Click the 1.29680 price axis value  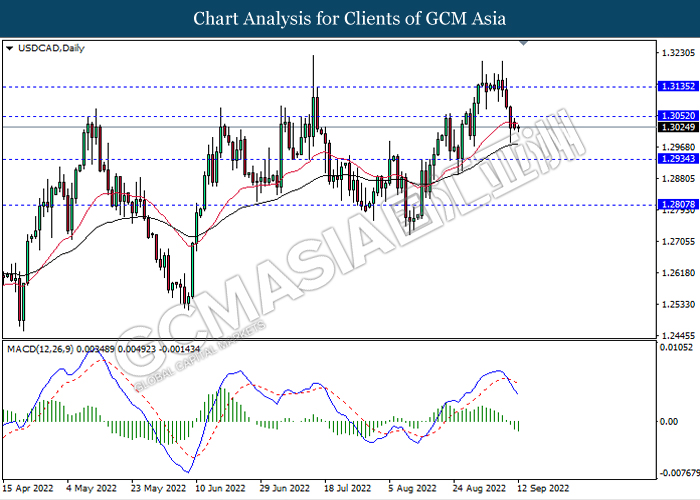click(x=678, y=147)
